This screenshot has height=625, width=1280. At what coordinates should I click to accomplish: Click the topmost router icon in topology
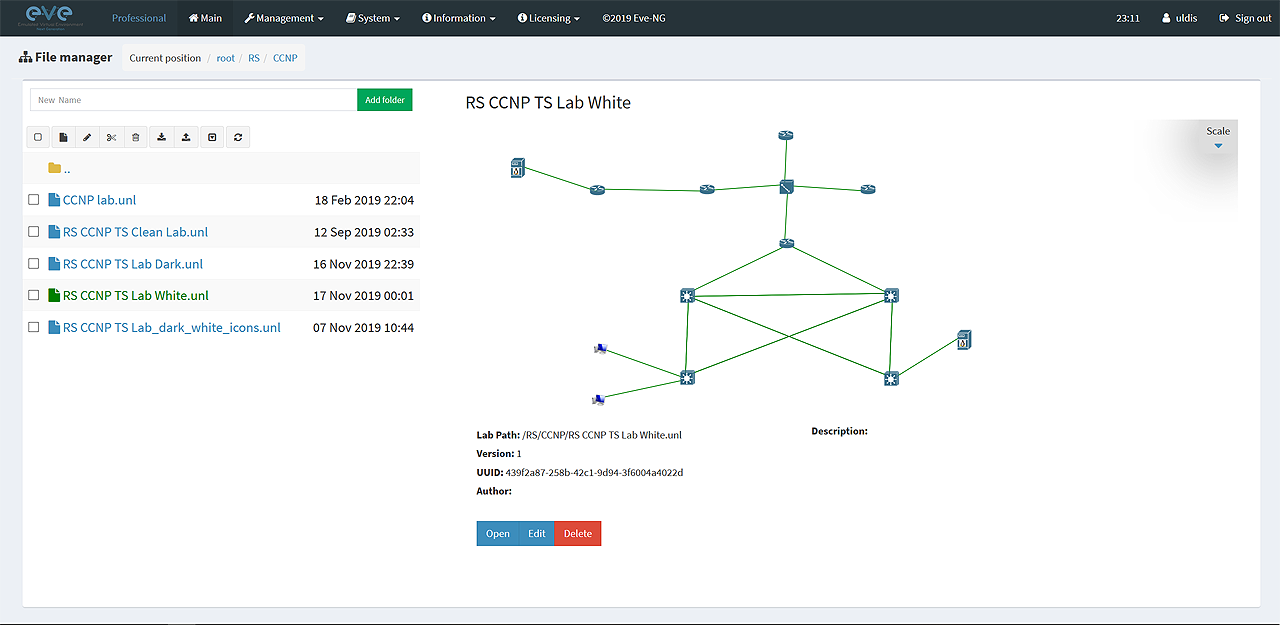coord(786,135)
